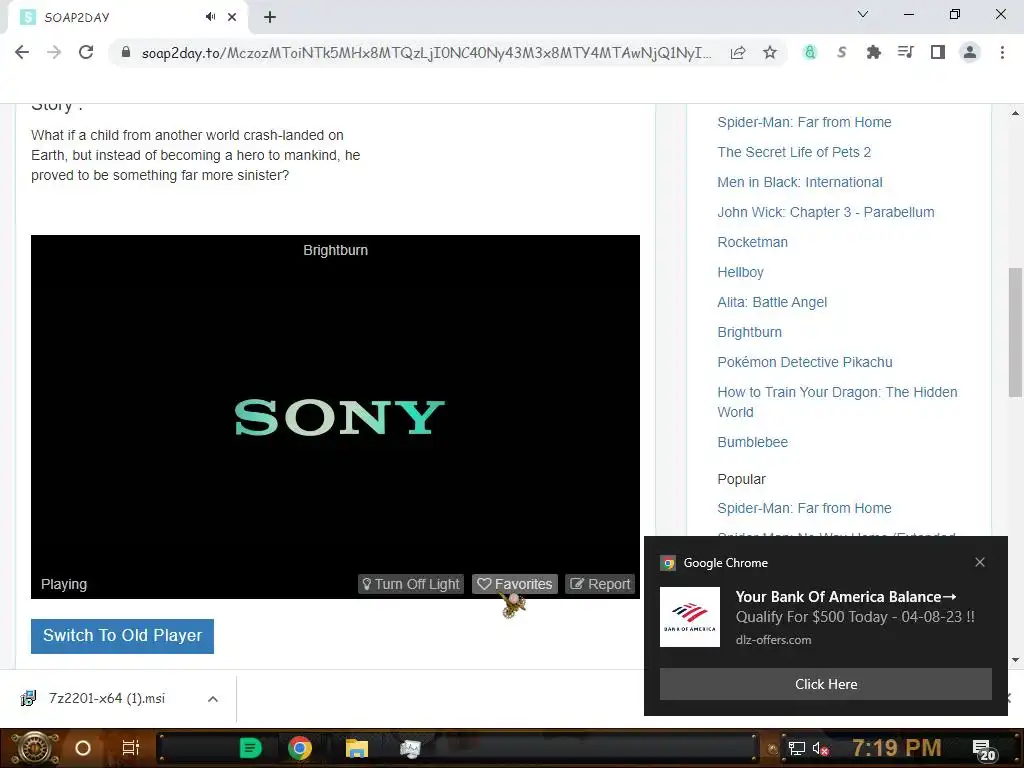Open the Rocketman link
This screenshot has height=768, width=1024.
pyautogui.click(x=752, y=242)
